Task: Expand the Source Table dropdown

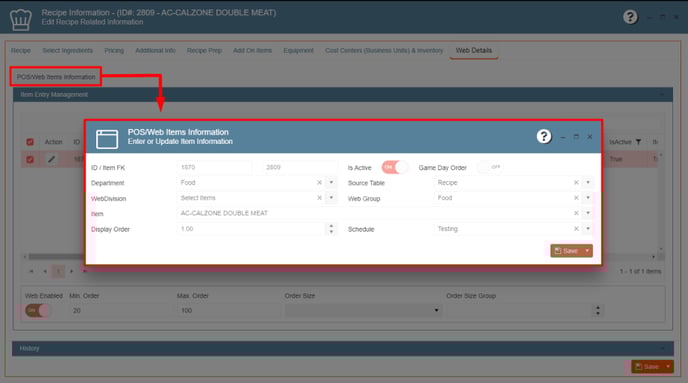Action: click(x=588, y=183)
